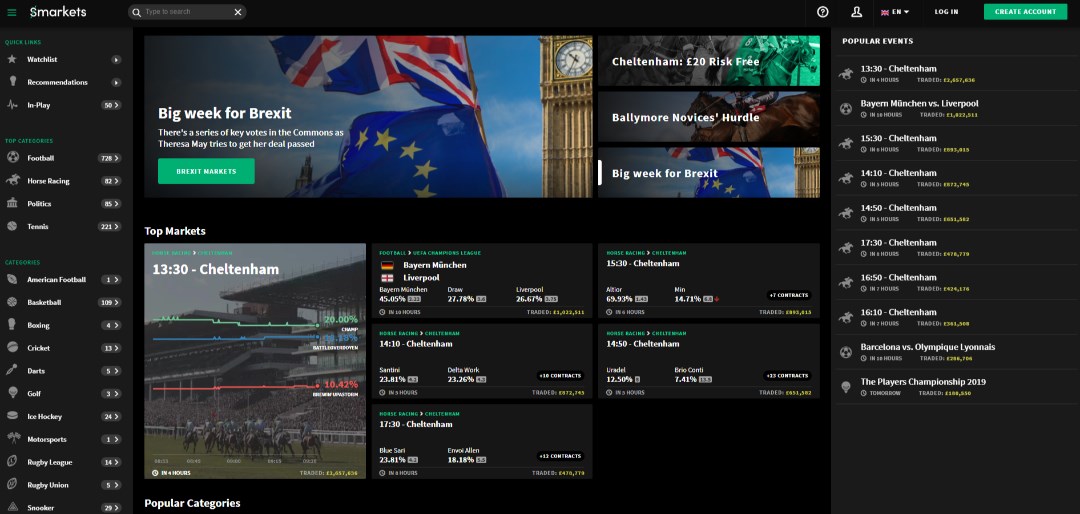This screenshot has width=1080, height=514.
Task: Click +12 CONTRACTS in 17:30 Cheltenham
Action: tap(560, 456)
